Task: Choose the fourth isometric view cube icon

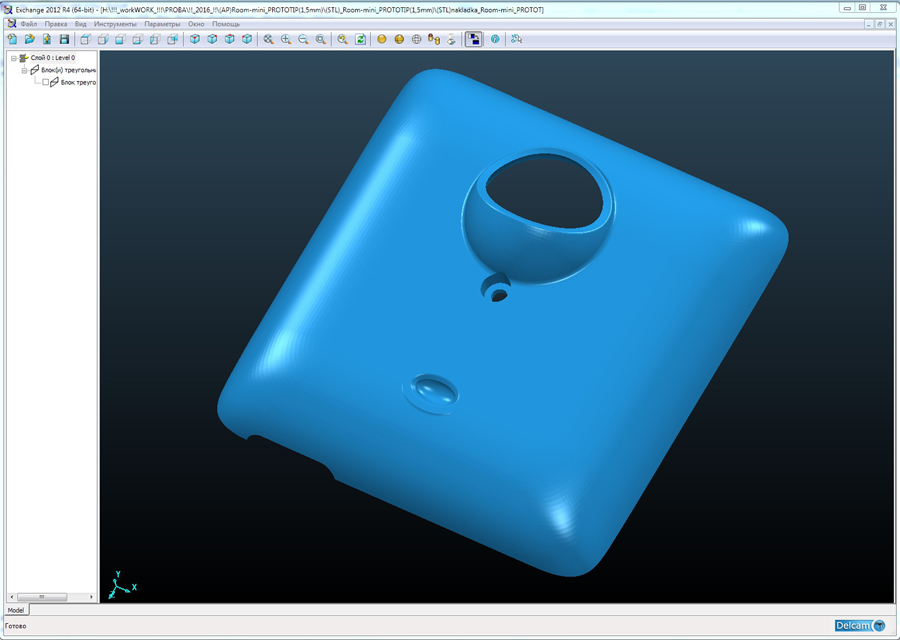Action: 247,39
